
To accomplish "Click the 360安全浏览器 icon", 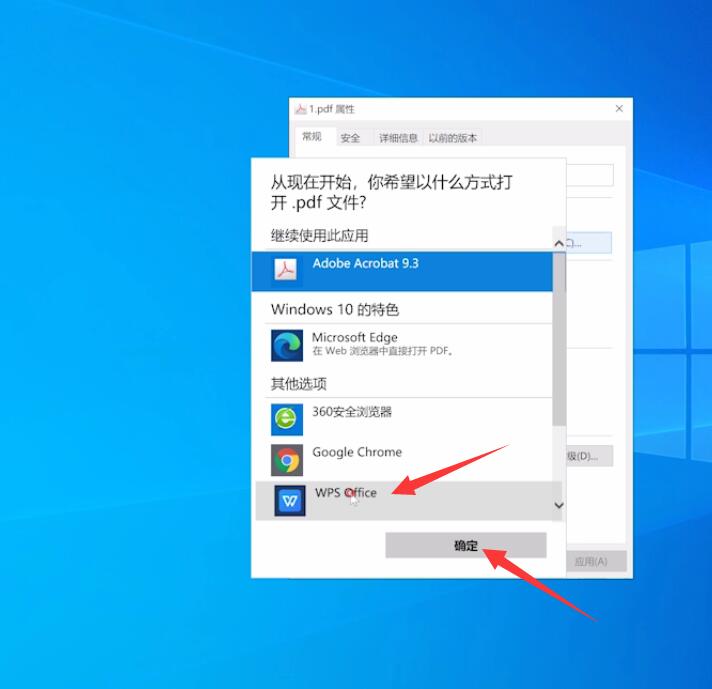I will point(287,419).
